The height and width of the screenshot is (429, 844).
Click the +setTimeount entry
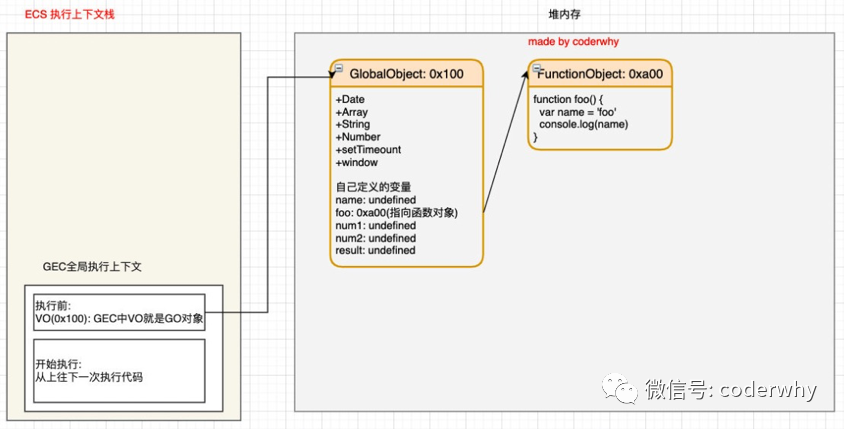coord(368,150)
